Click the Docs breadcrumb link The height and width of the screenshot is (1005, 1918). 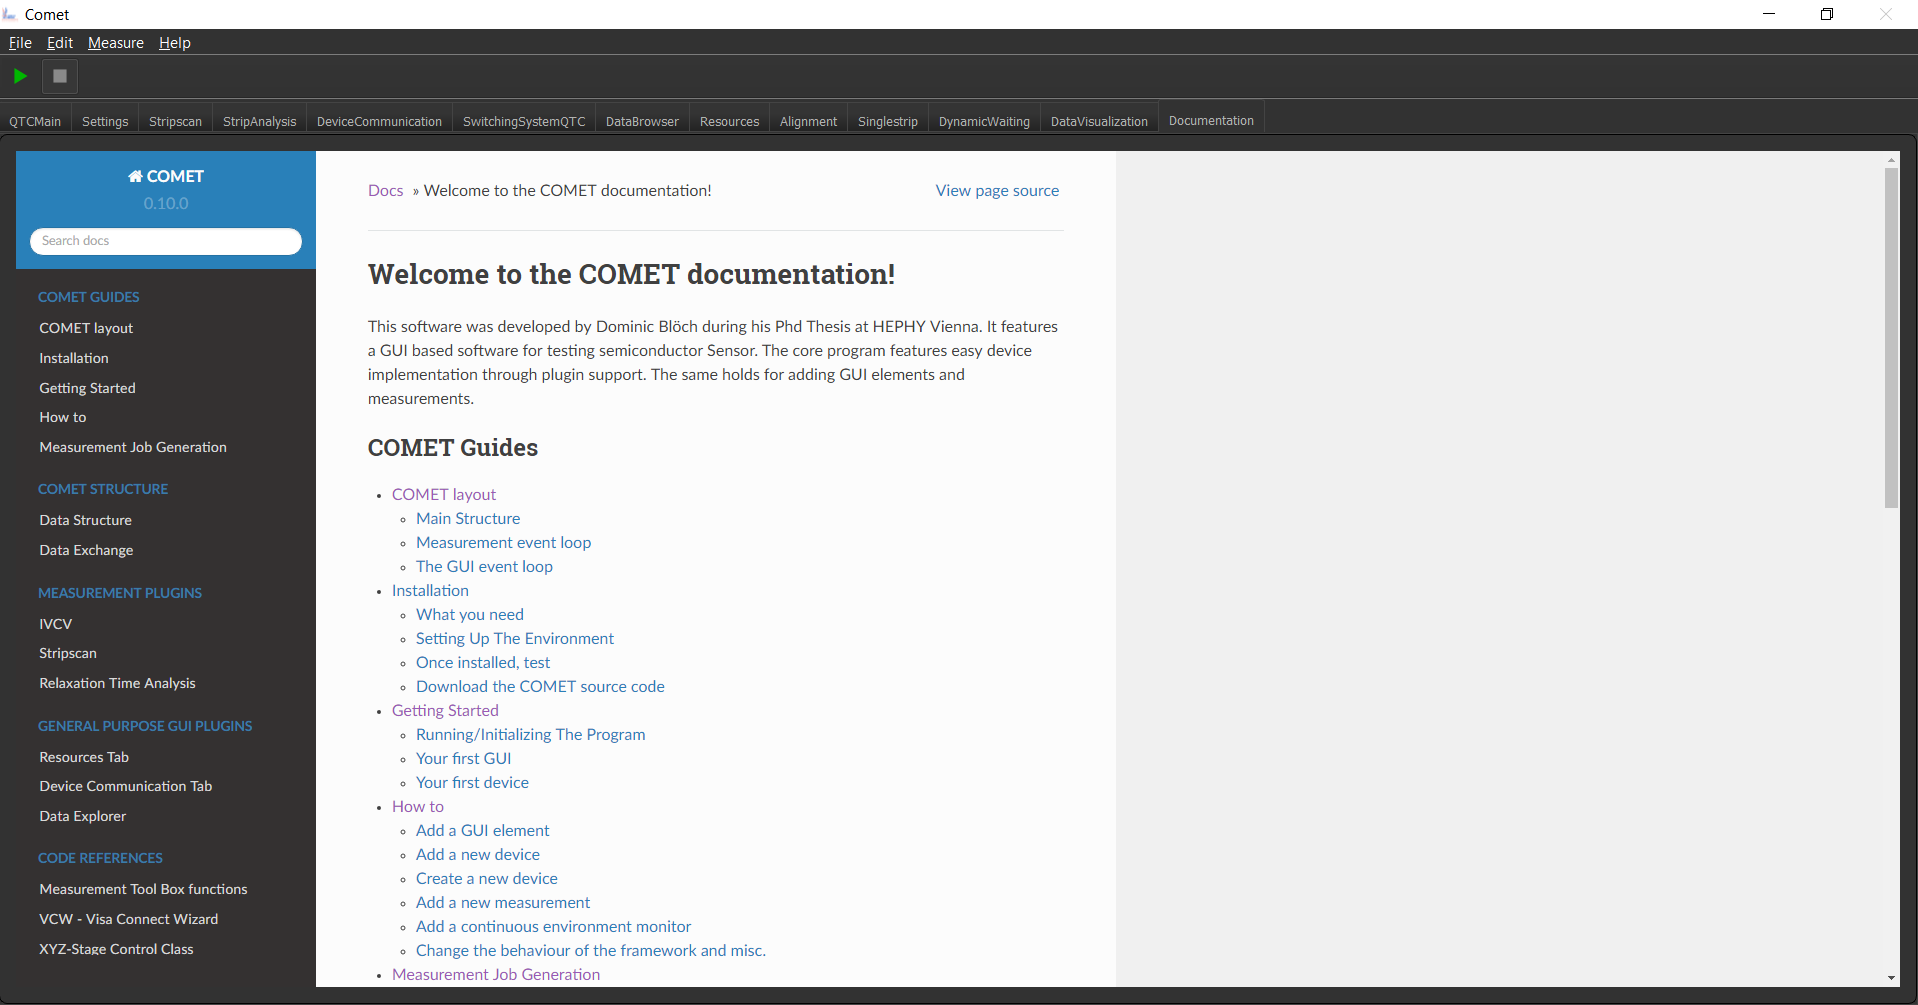pos(385,191)
